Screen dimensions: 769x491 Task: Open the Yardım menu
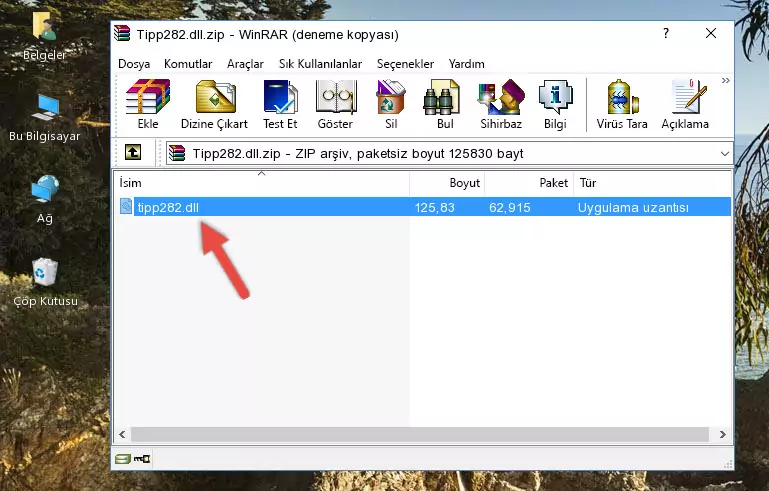pos(466,64)
